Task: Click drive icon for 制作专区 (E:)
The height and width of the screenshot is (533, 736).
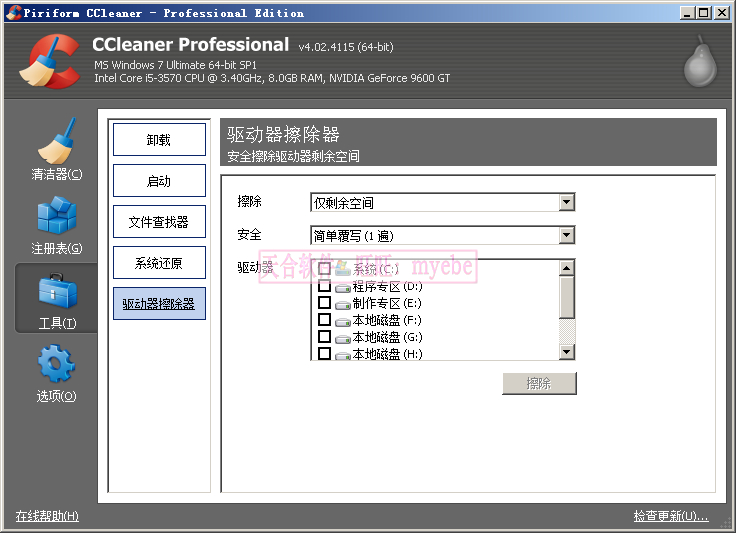Action: tap(343, 305)
